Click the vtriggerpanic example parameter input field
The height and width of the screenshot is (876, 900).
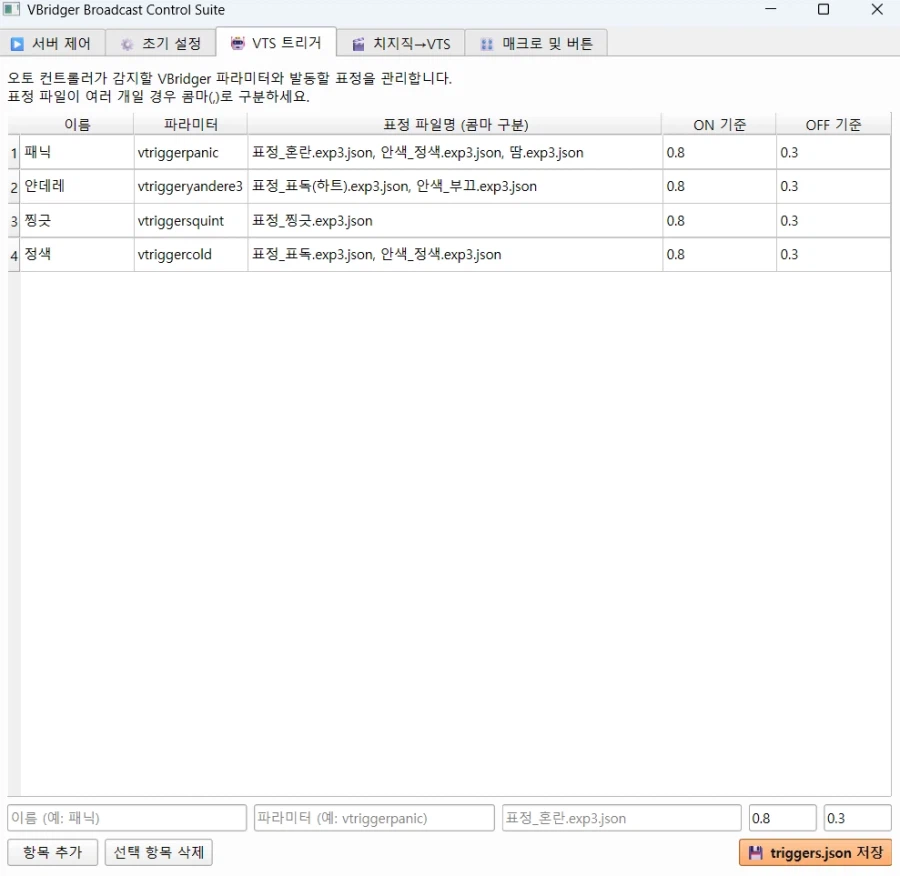374,817
